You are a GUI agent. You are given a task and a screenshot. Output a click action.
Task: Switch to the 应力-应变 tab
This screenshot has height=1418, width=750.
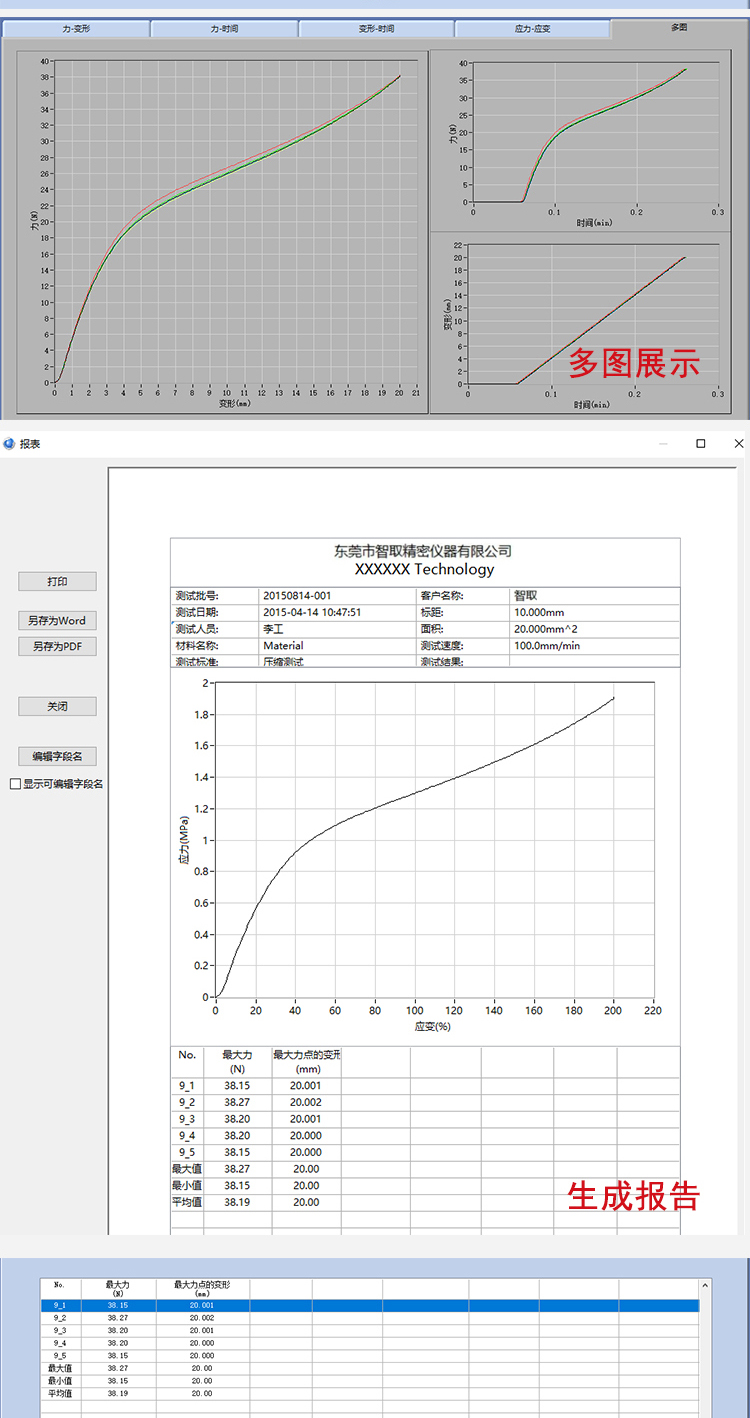[532, 29]
